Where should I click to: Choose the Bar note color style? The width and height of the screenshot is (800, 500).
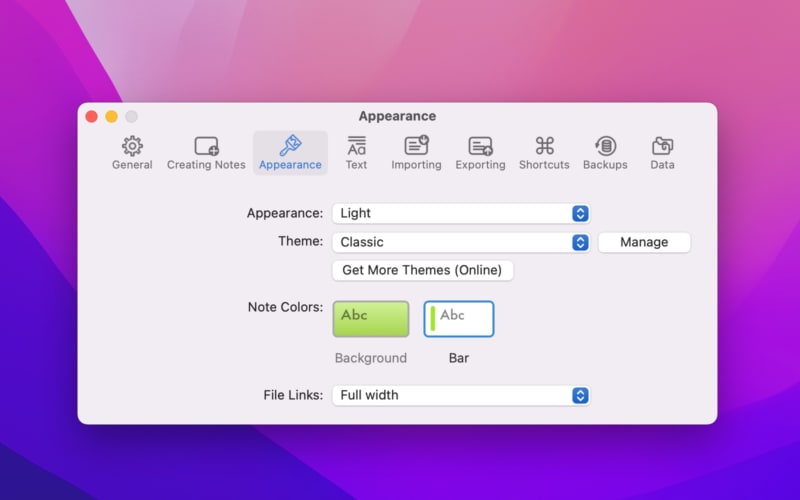[x=459, y=319]
